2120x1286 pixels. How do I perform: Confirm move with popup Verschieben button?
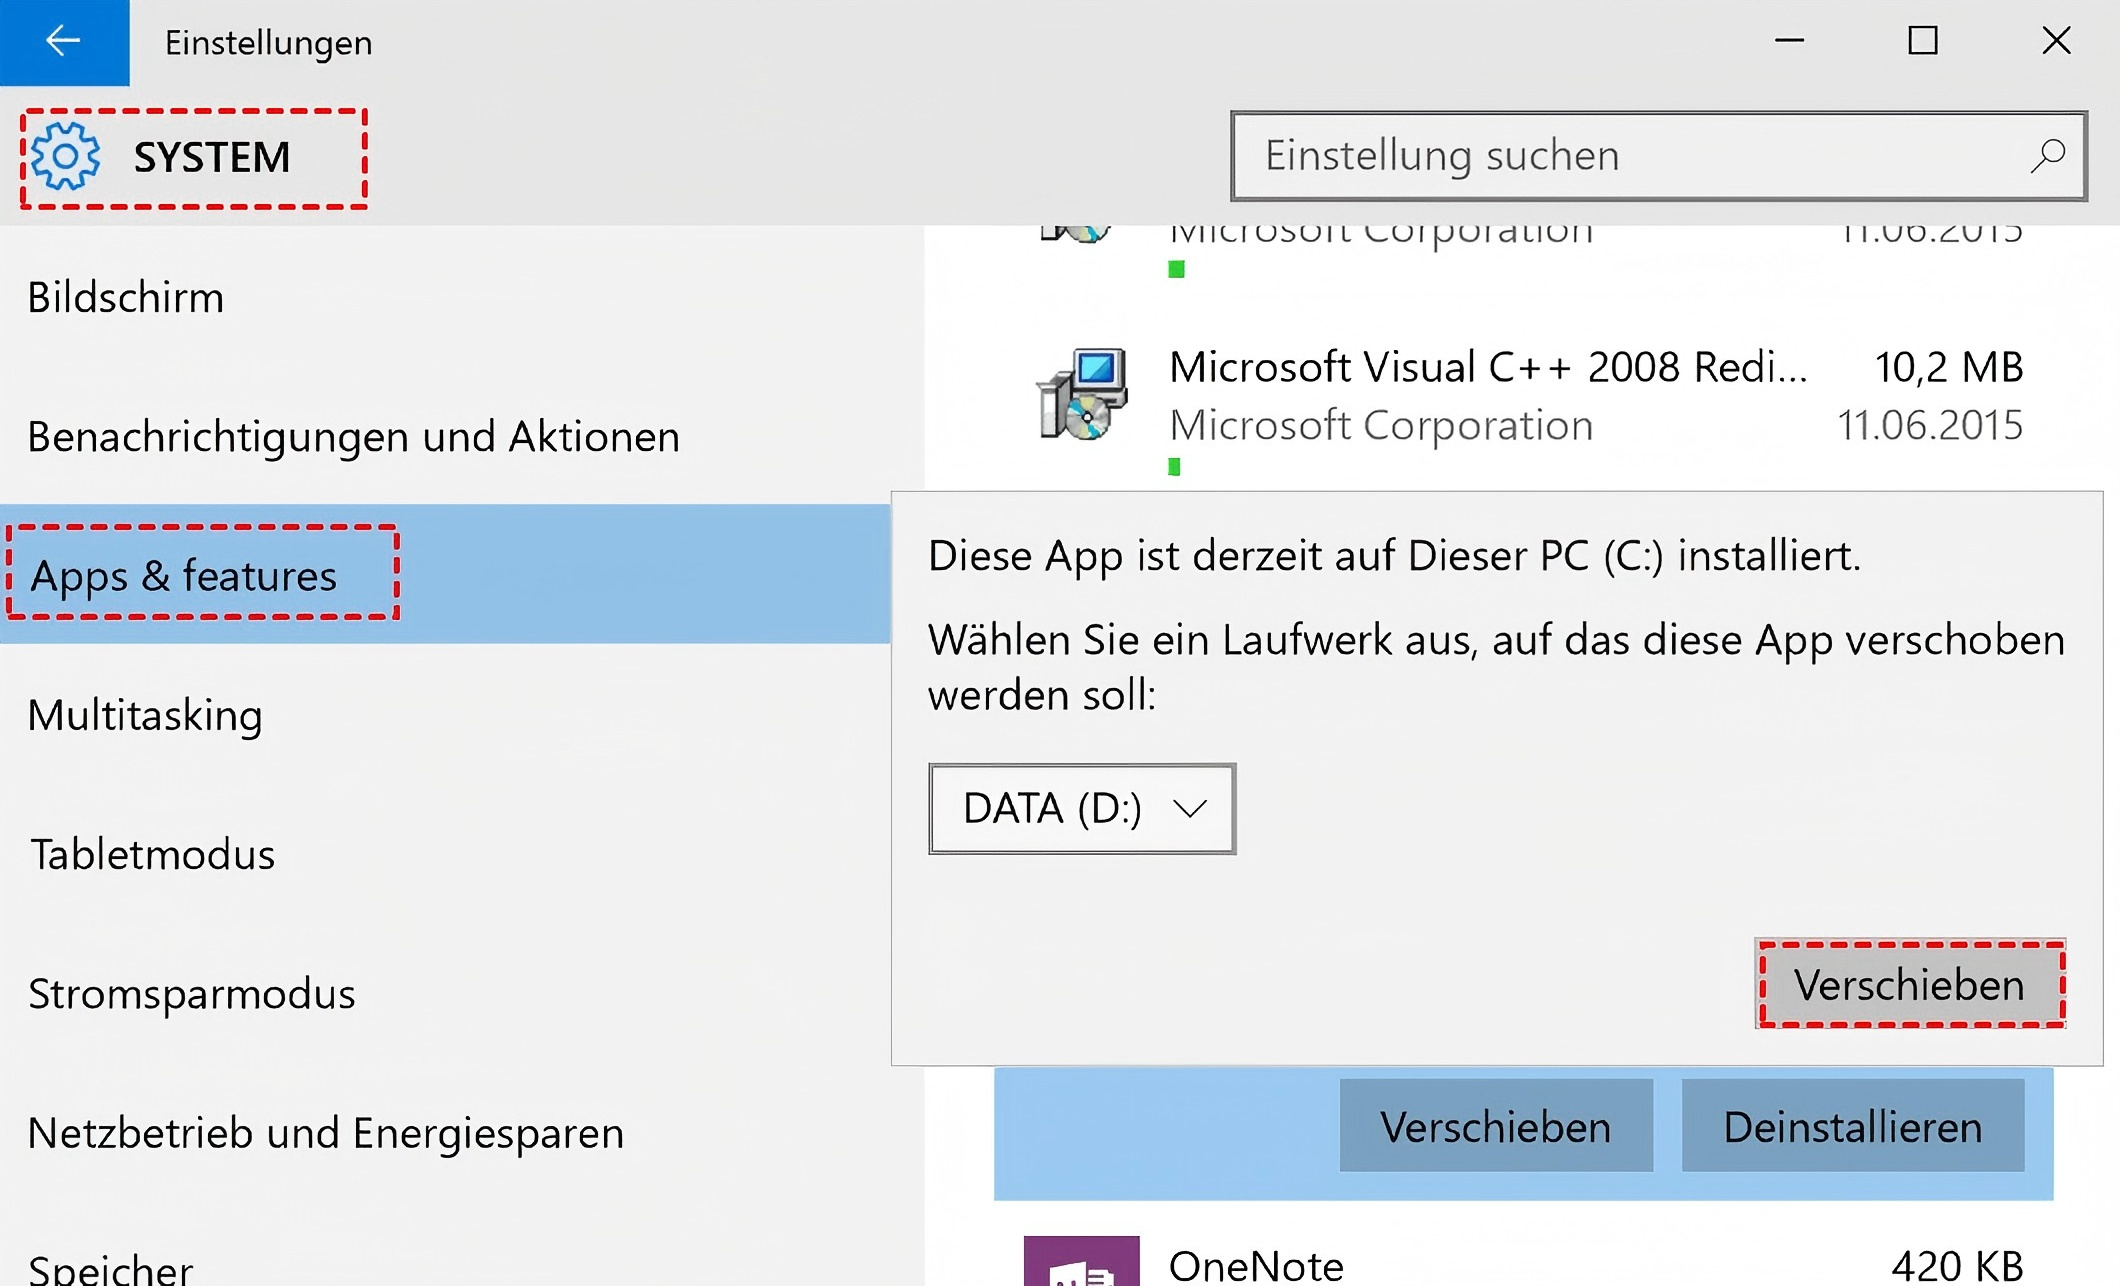pos(1909,985)
